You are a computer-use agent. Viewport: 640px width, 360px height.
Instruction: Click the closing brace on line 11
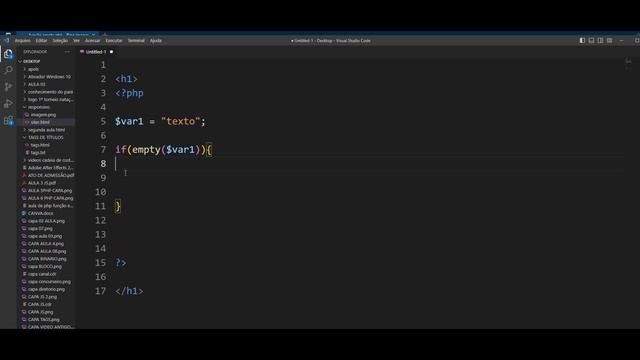[118, 206]
